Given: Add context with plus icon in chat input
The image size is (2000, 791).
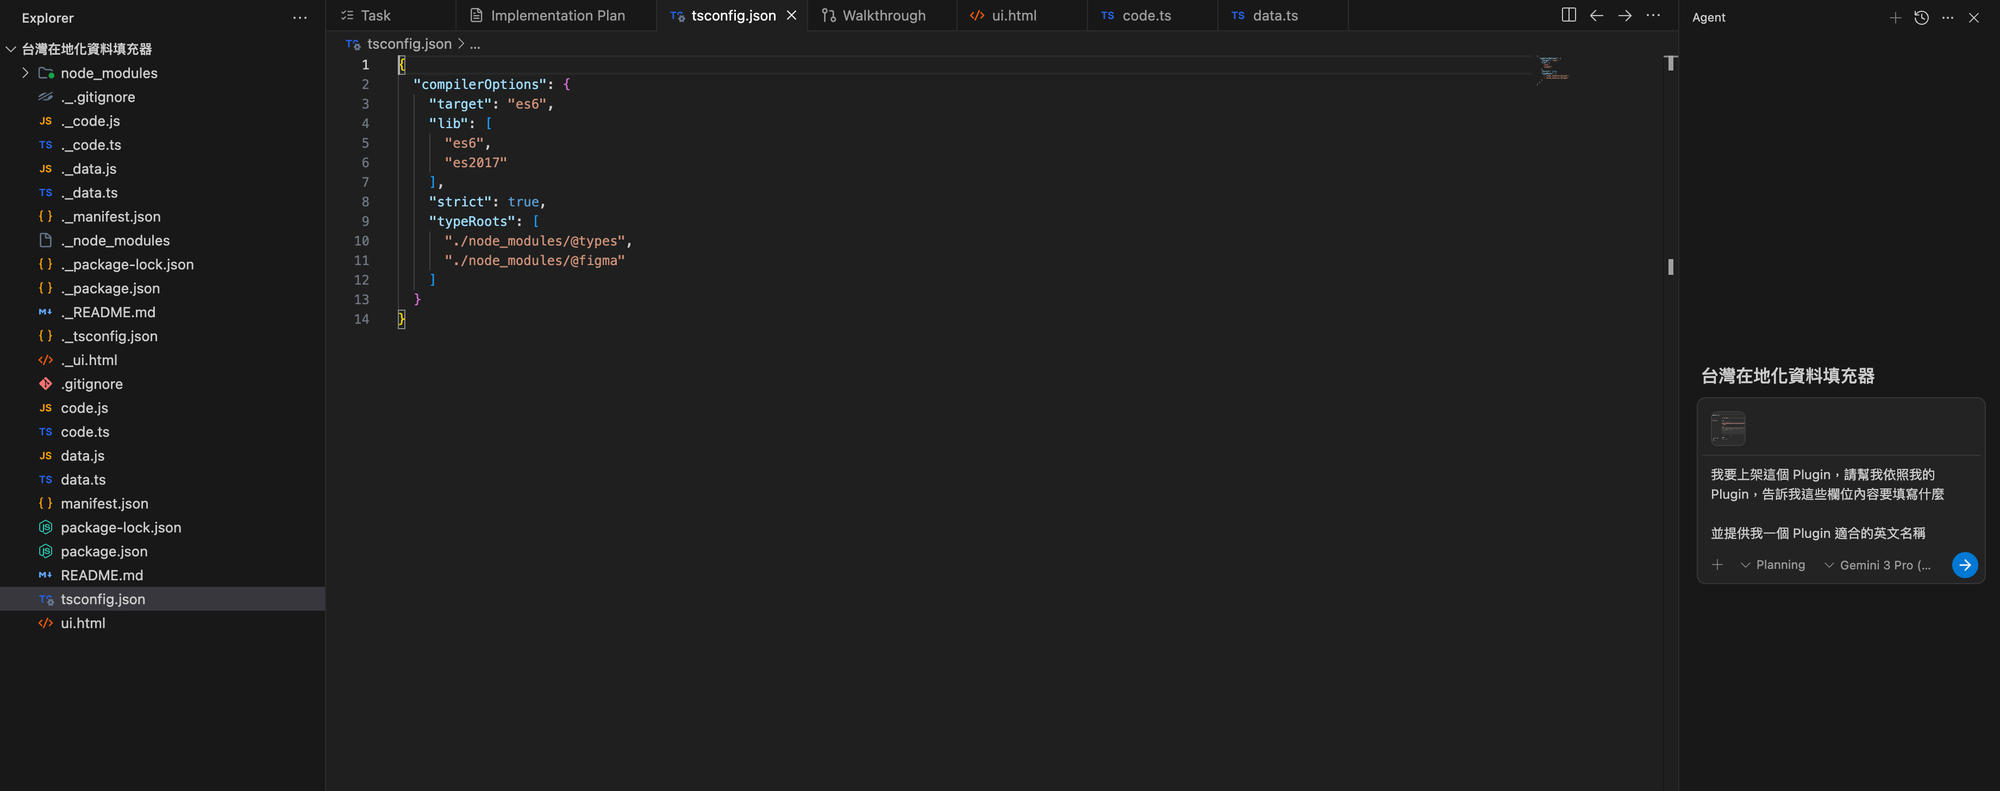Looking at the screenshot, I should [x=1717, y=565].
